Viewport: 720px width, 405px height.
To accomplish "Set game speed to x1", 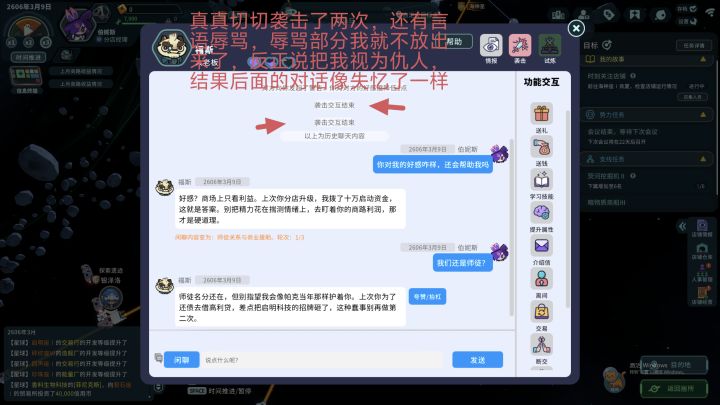I will 11,42.
